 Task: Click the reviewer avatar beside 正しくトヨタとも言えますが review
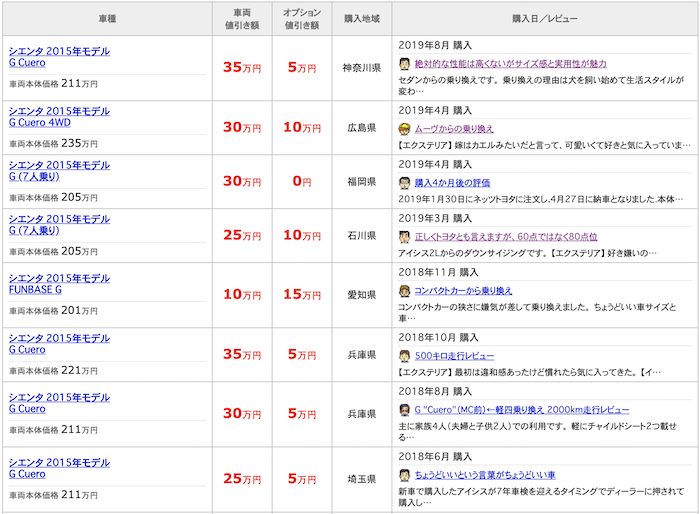[x=404, y=237]
